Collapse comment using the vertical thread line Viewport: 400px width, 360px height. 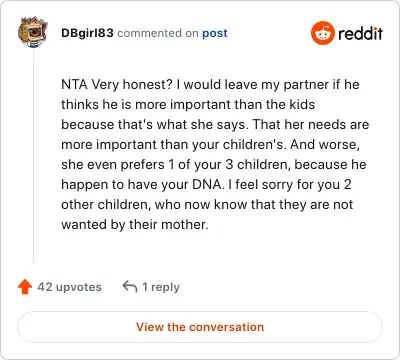click(x=33, y=157)
